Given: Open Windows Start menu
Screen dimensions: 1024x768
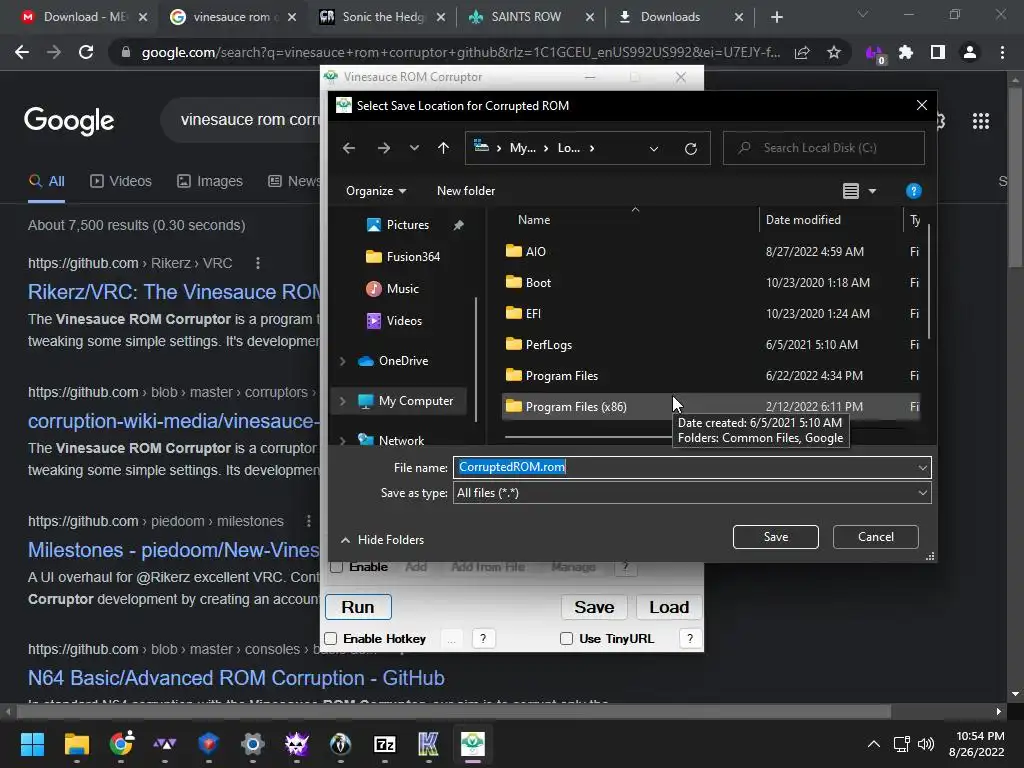Looking at the screenshot, I should [32, 744].
